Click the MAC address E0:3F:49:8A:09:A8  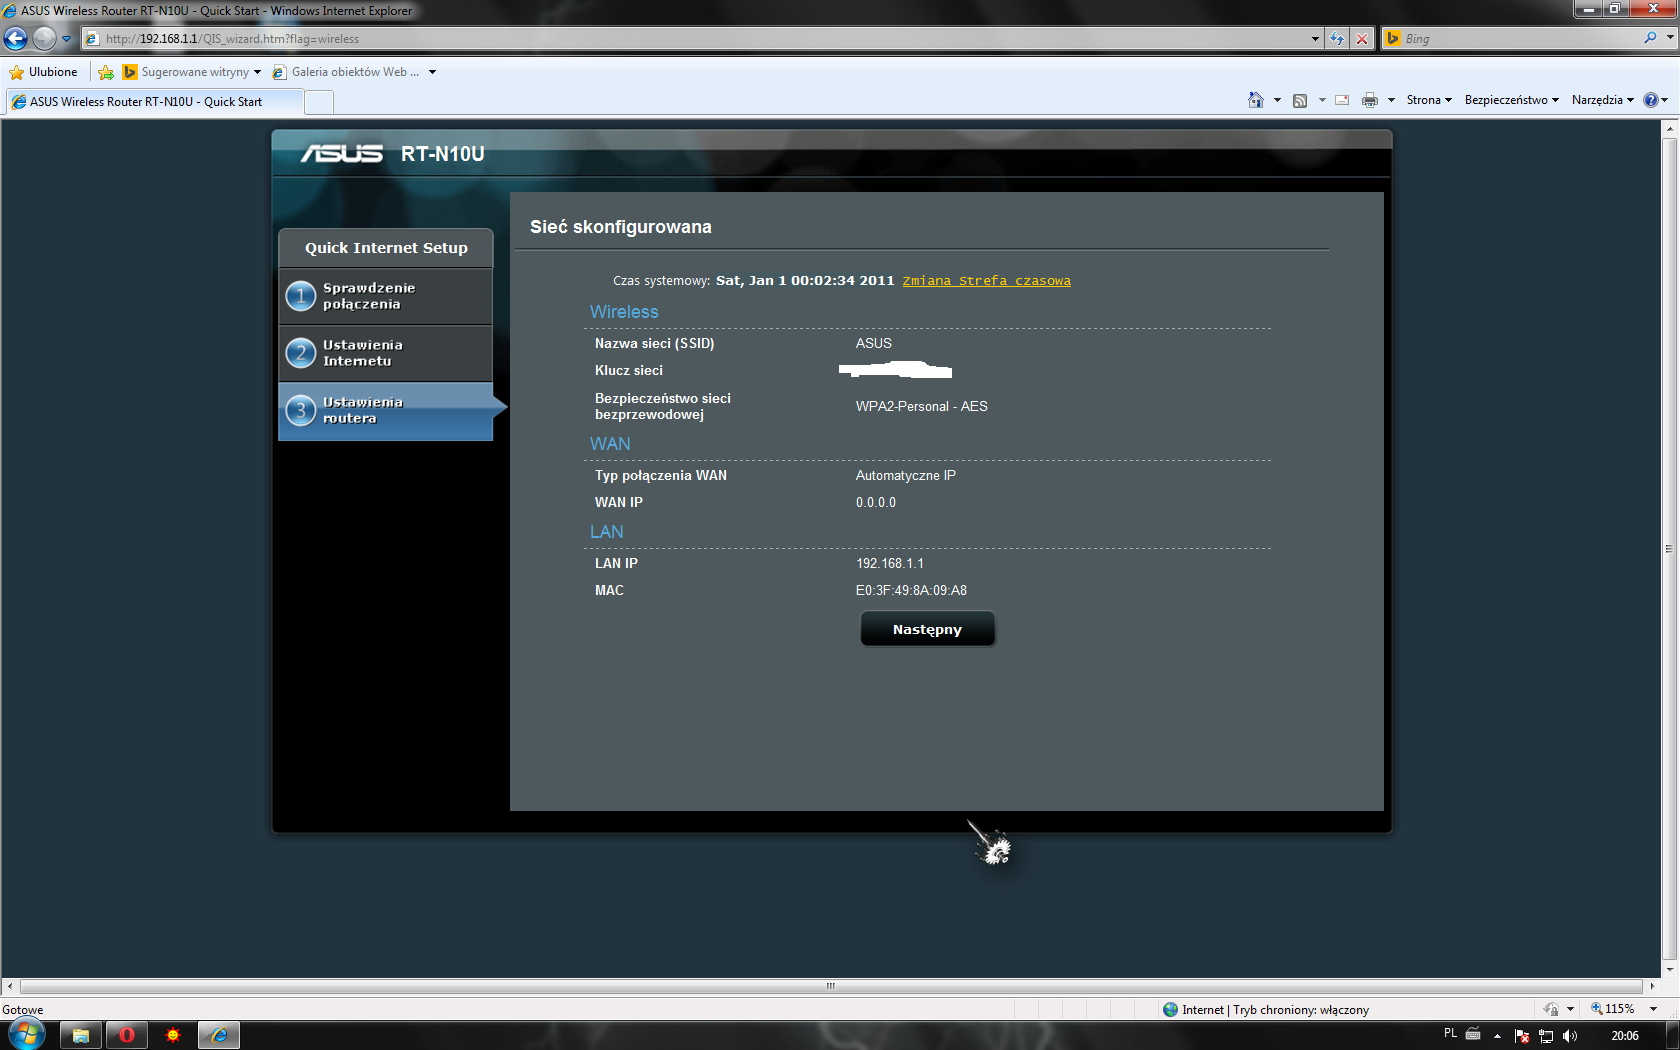pos(911,590)
